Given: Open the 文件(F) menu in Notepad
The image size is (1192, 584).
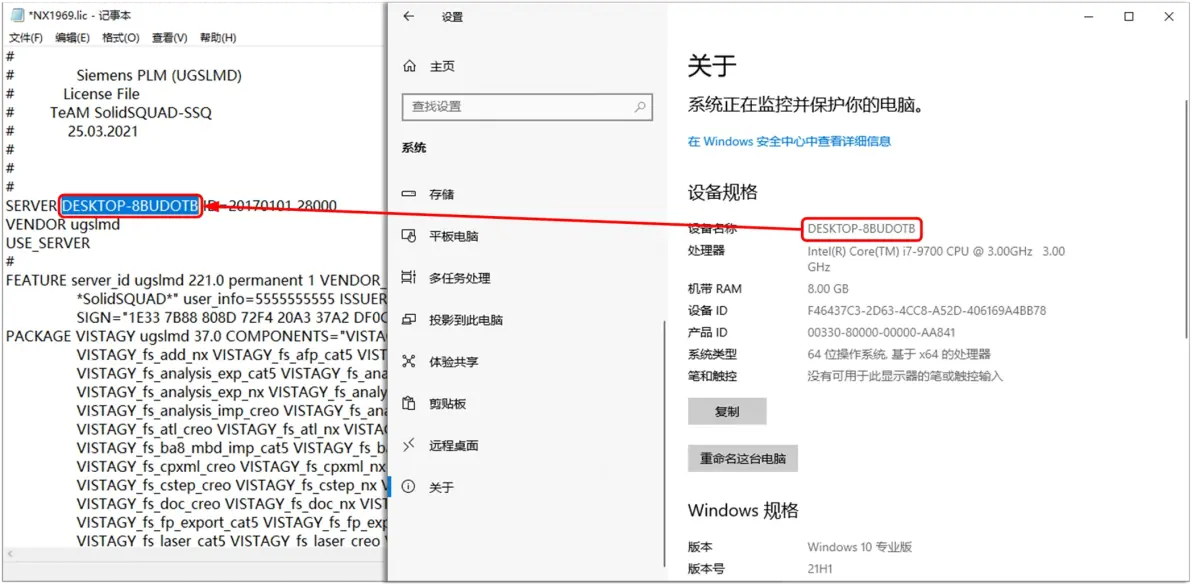Looking at the screenshot, I should 26,38.
